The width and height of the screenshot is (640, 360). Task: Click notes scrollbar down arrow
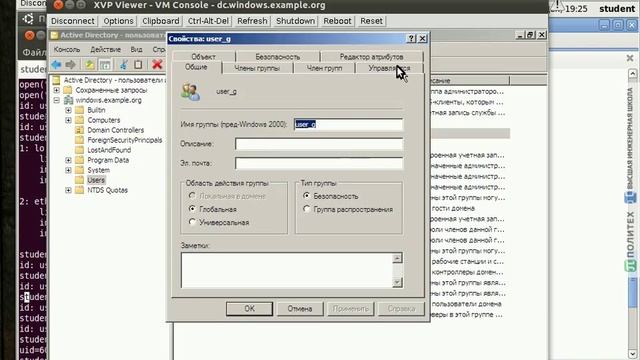[397, 282]
